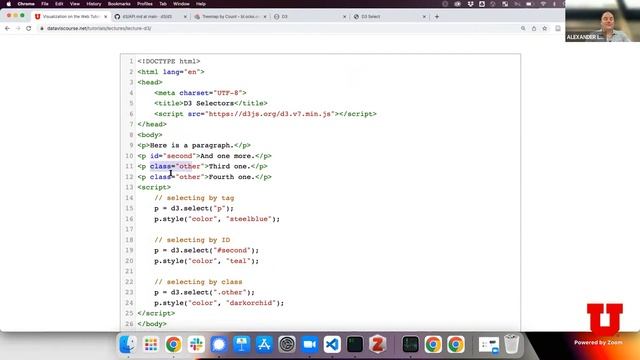Click the '<!DOCTYPE html>' line
Image resolution: width=640 pixels, height=360 pixels.
pos(169,61)
